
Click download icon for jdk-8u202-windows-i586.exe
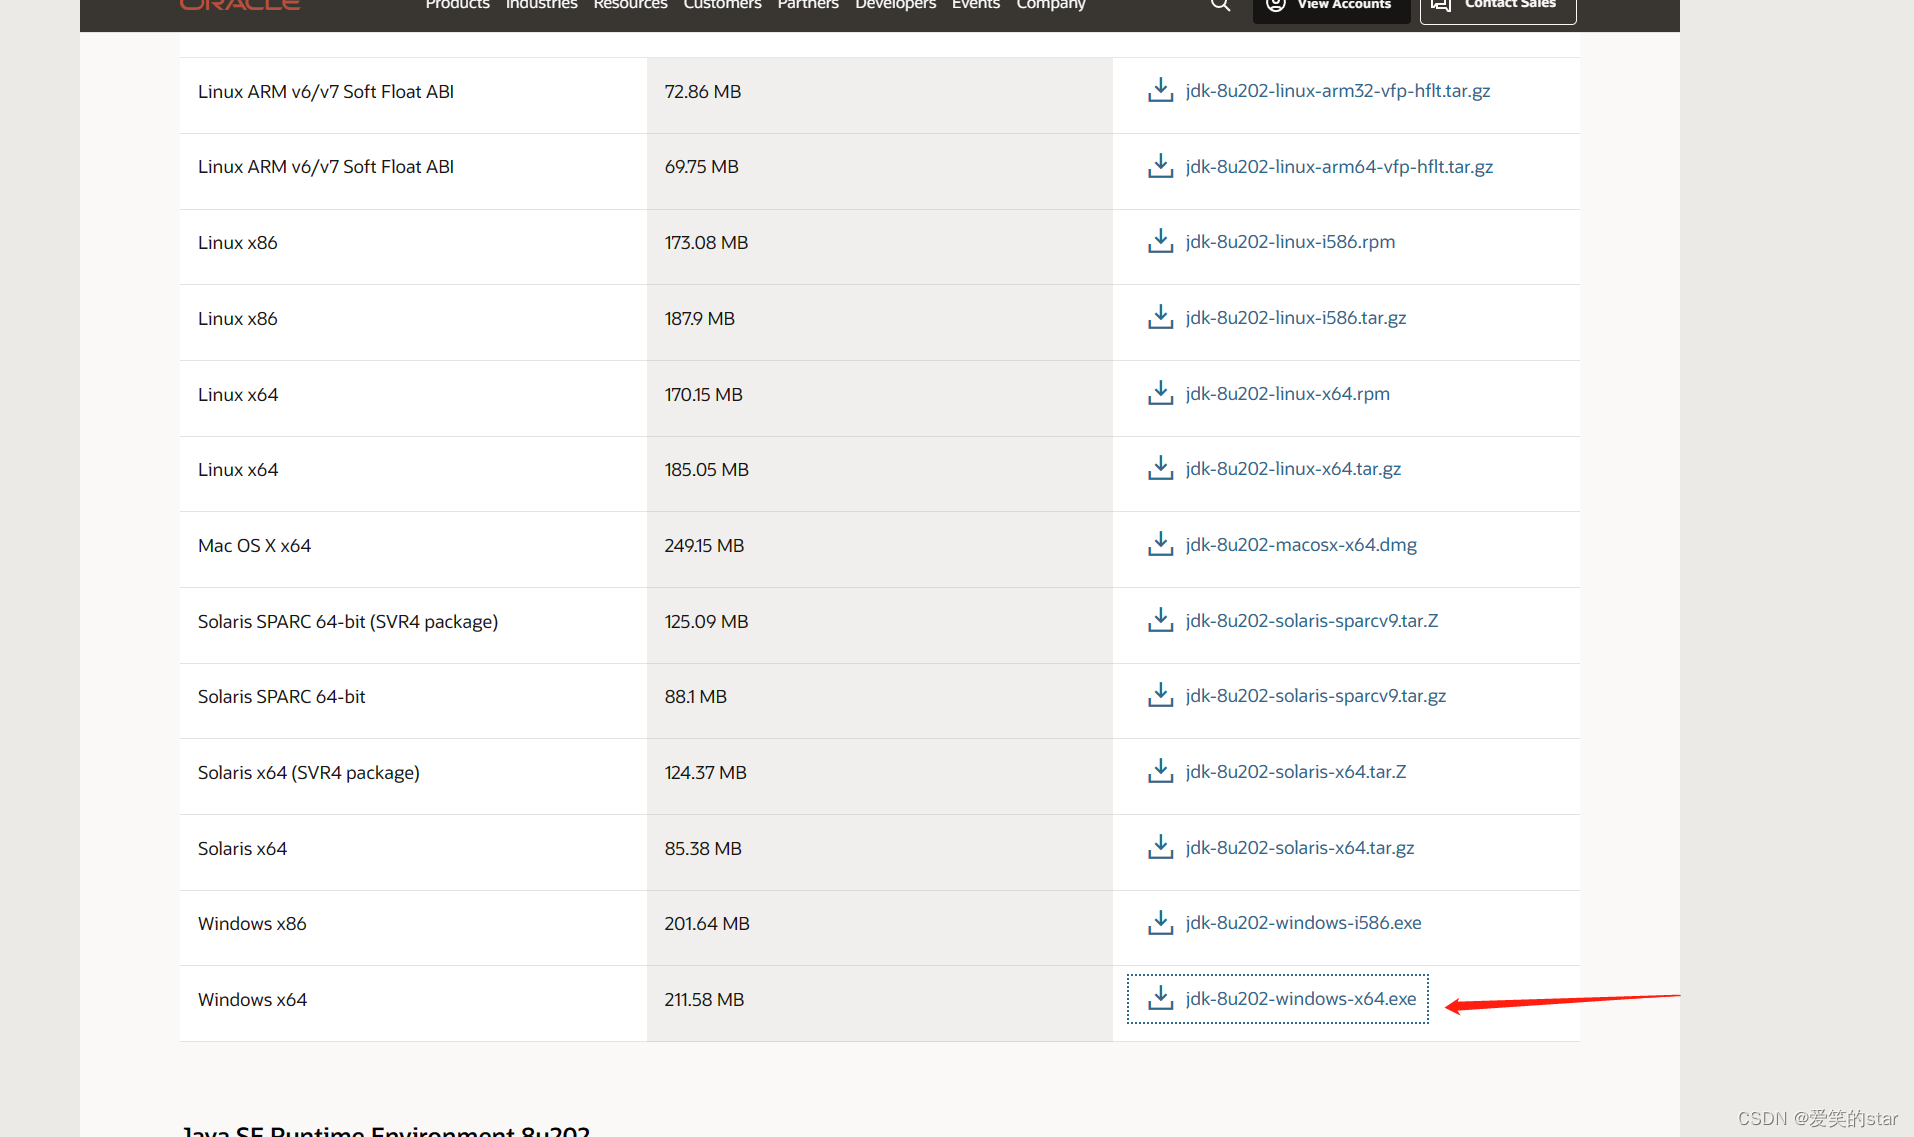1160,922
